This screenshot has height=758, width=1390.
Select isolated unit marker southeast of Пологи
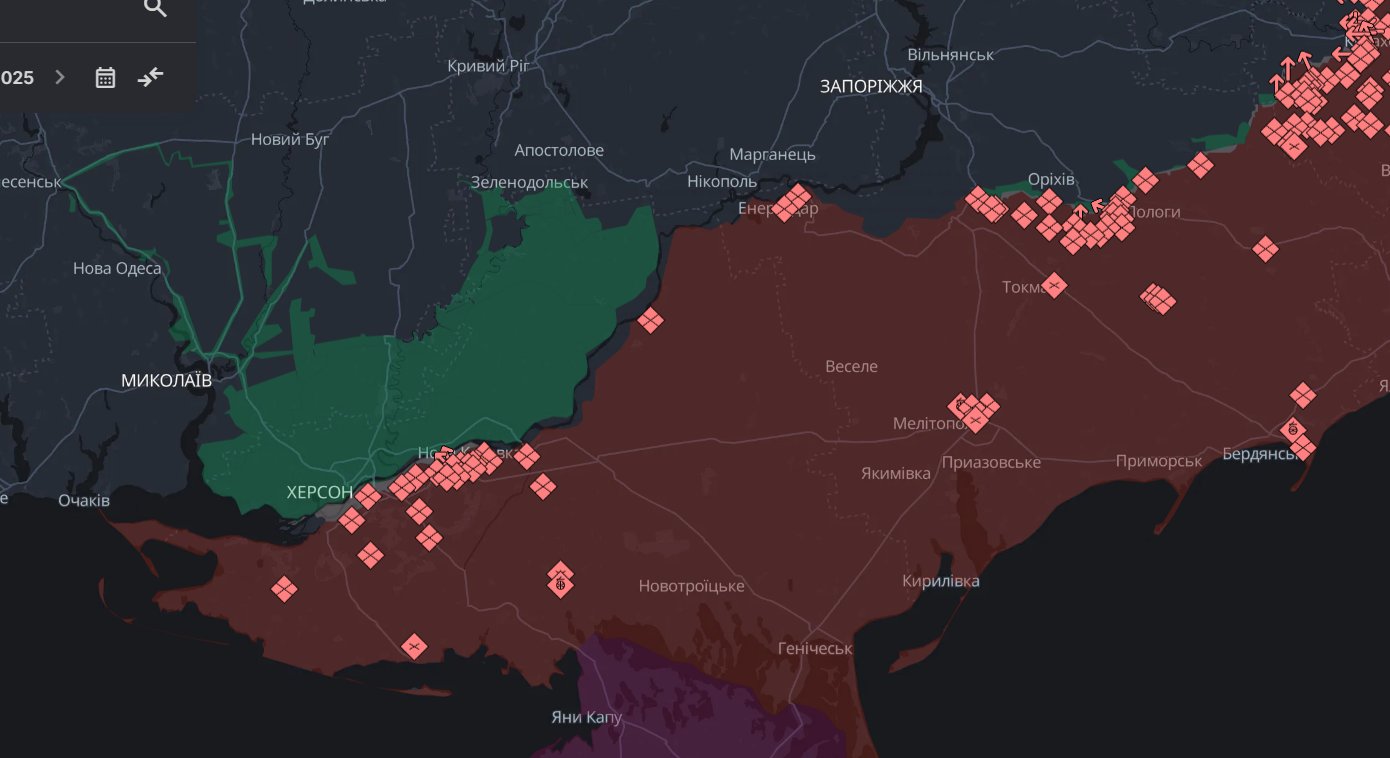pyautogui.click(x=1266, y=248)
